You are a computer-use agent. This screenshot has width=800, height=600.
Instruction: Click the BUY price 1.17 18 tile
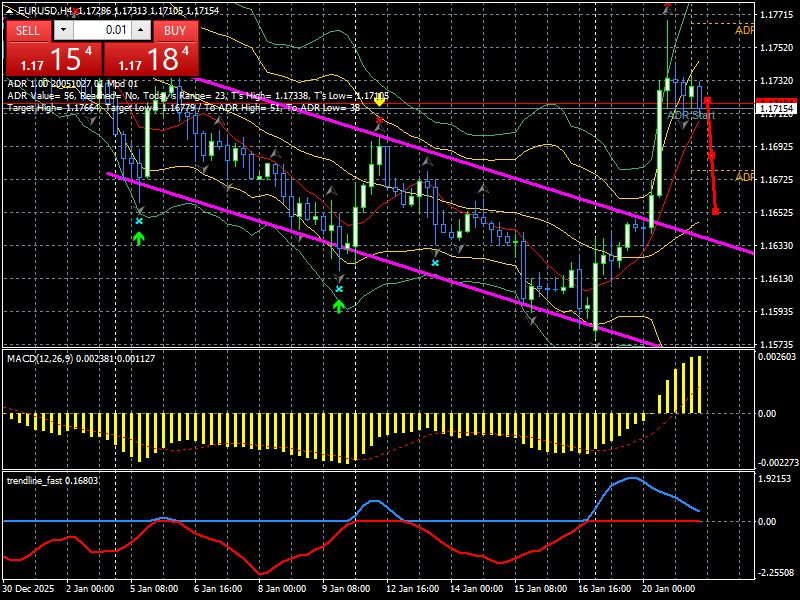(x=152, y=59)
